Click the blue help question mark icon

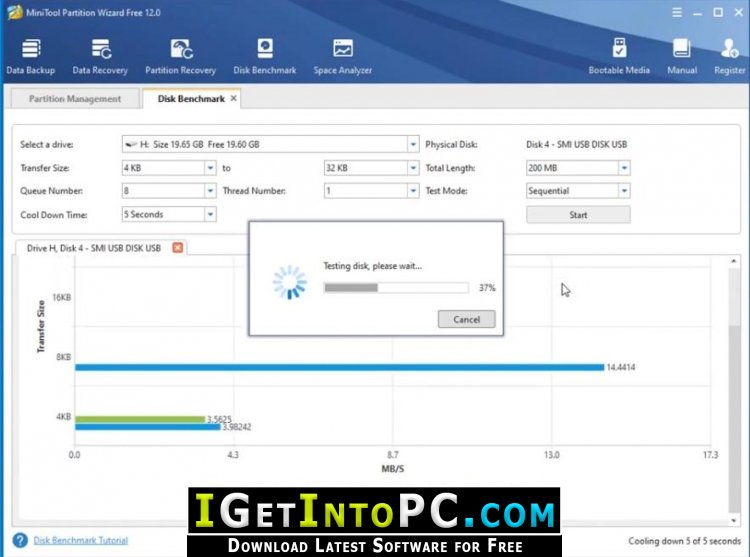click(x=20, y=540)
